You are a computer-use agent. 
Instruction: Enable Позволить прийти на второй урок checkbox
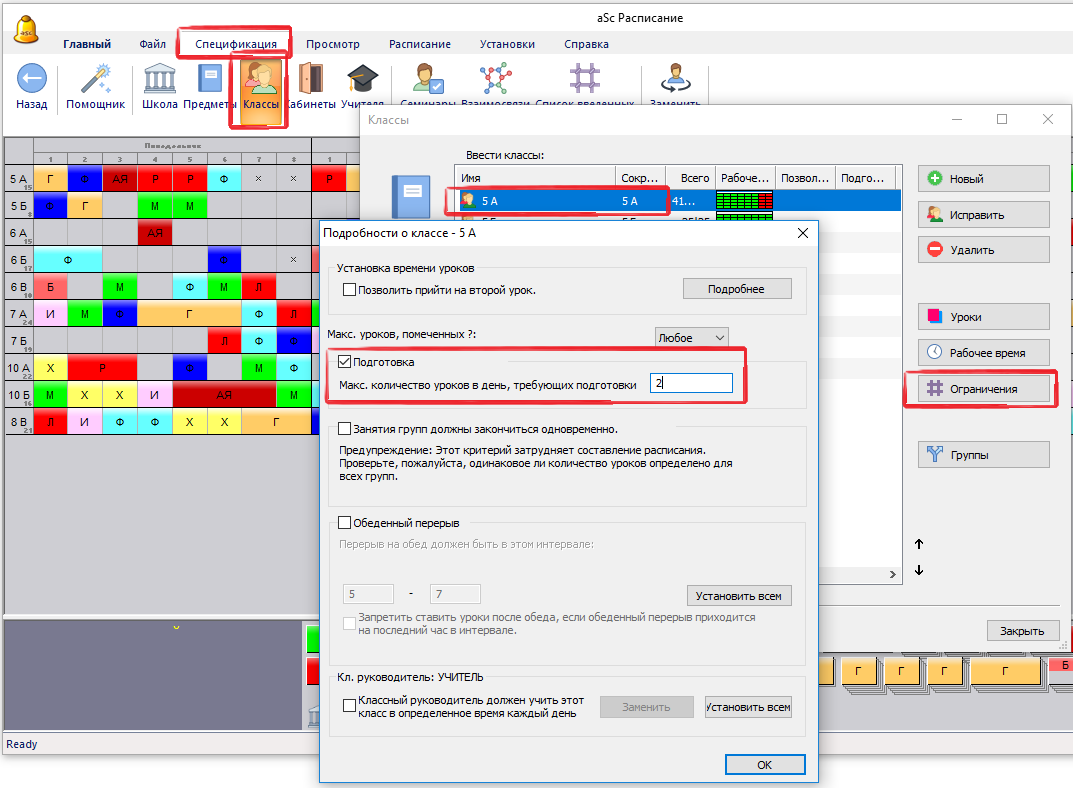(350, 290)
